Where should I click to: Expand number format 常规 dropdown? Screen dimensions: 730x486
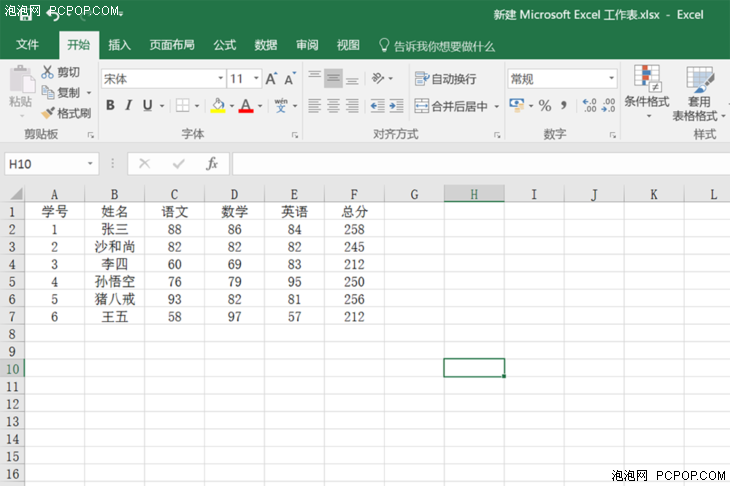point(611,79)
